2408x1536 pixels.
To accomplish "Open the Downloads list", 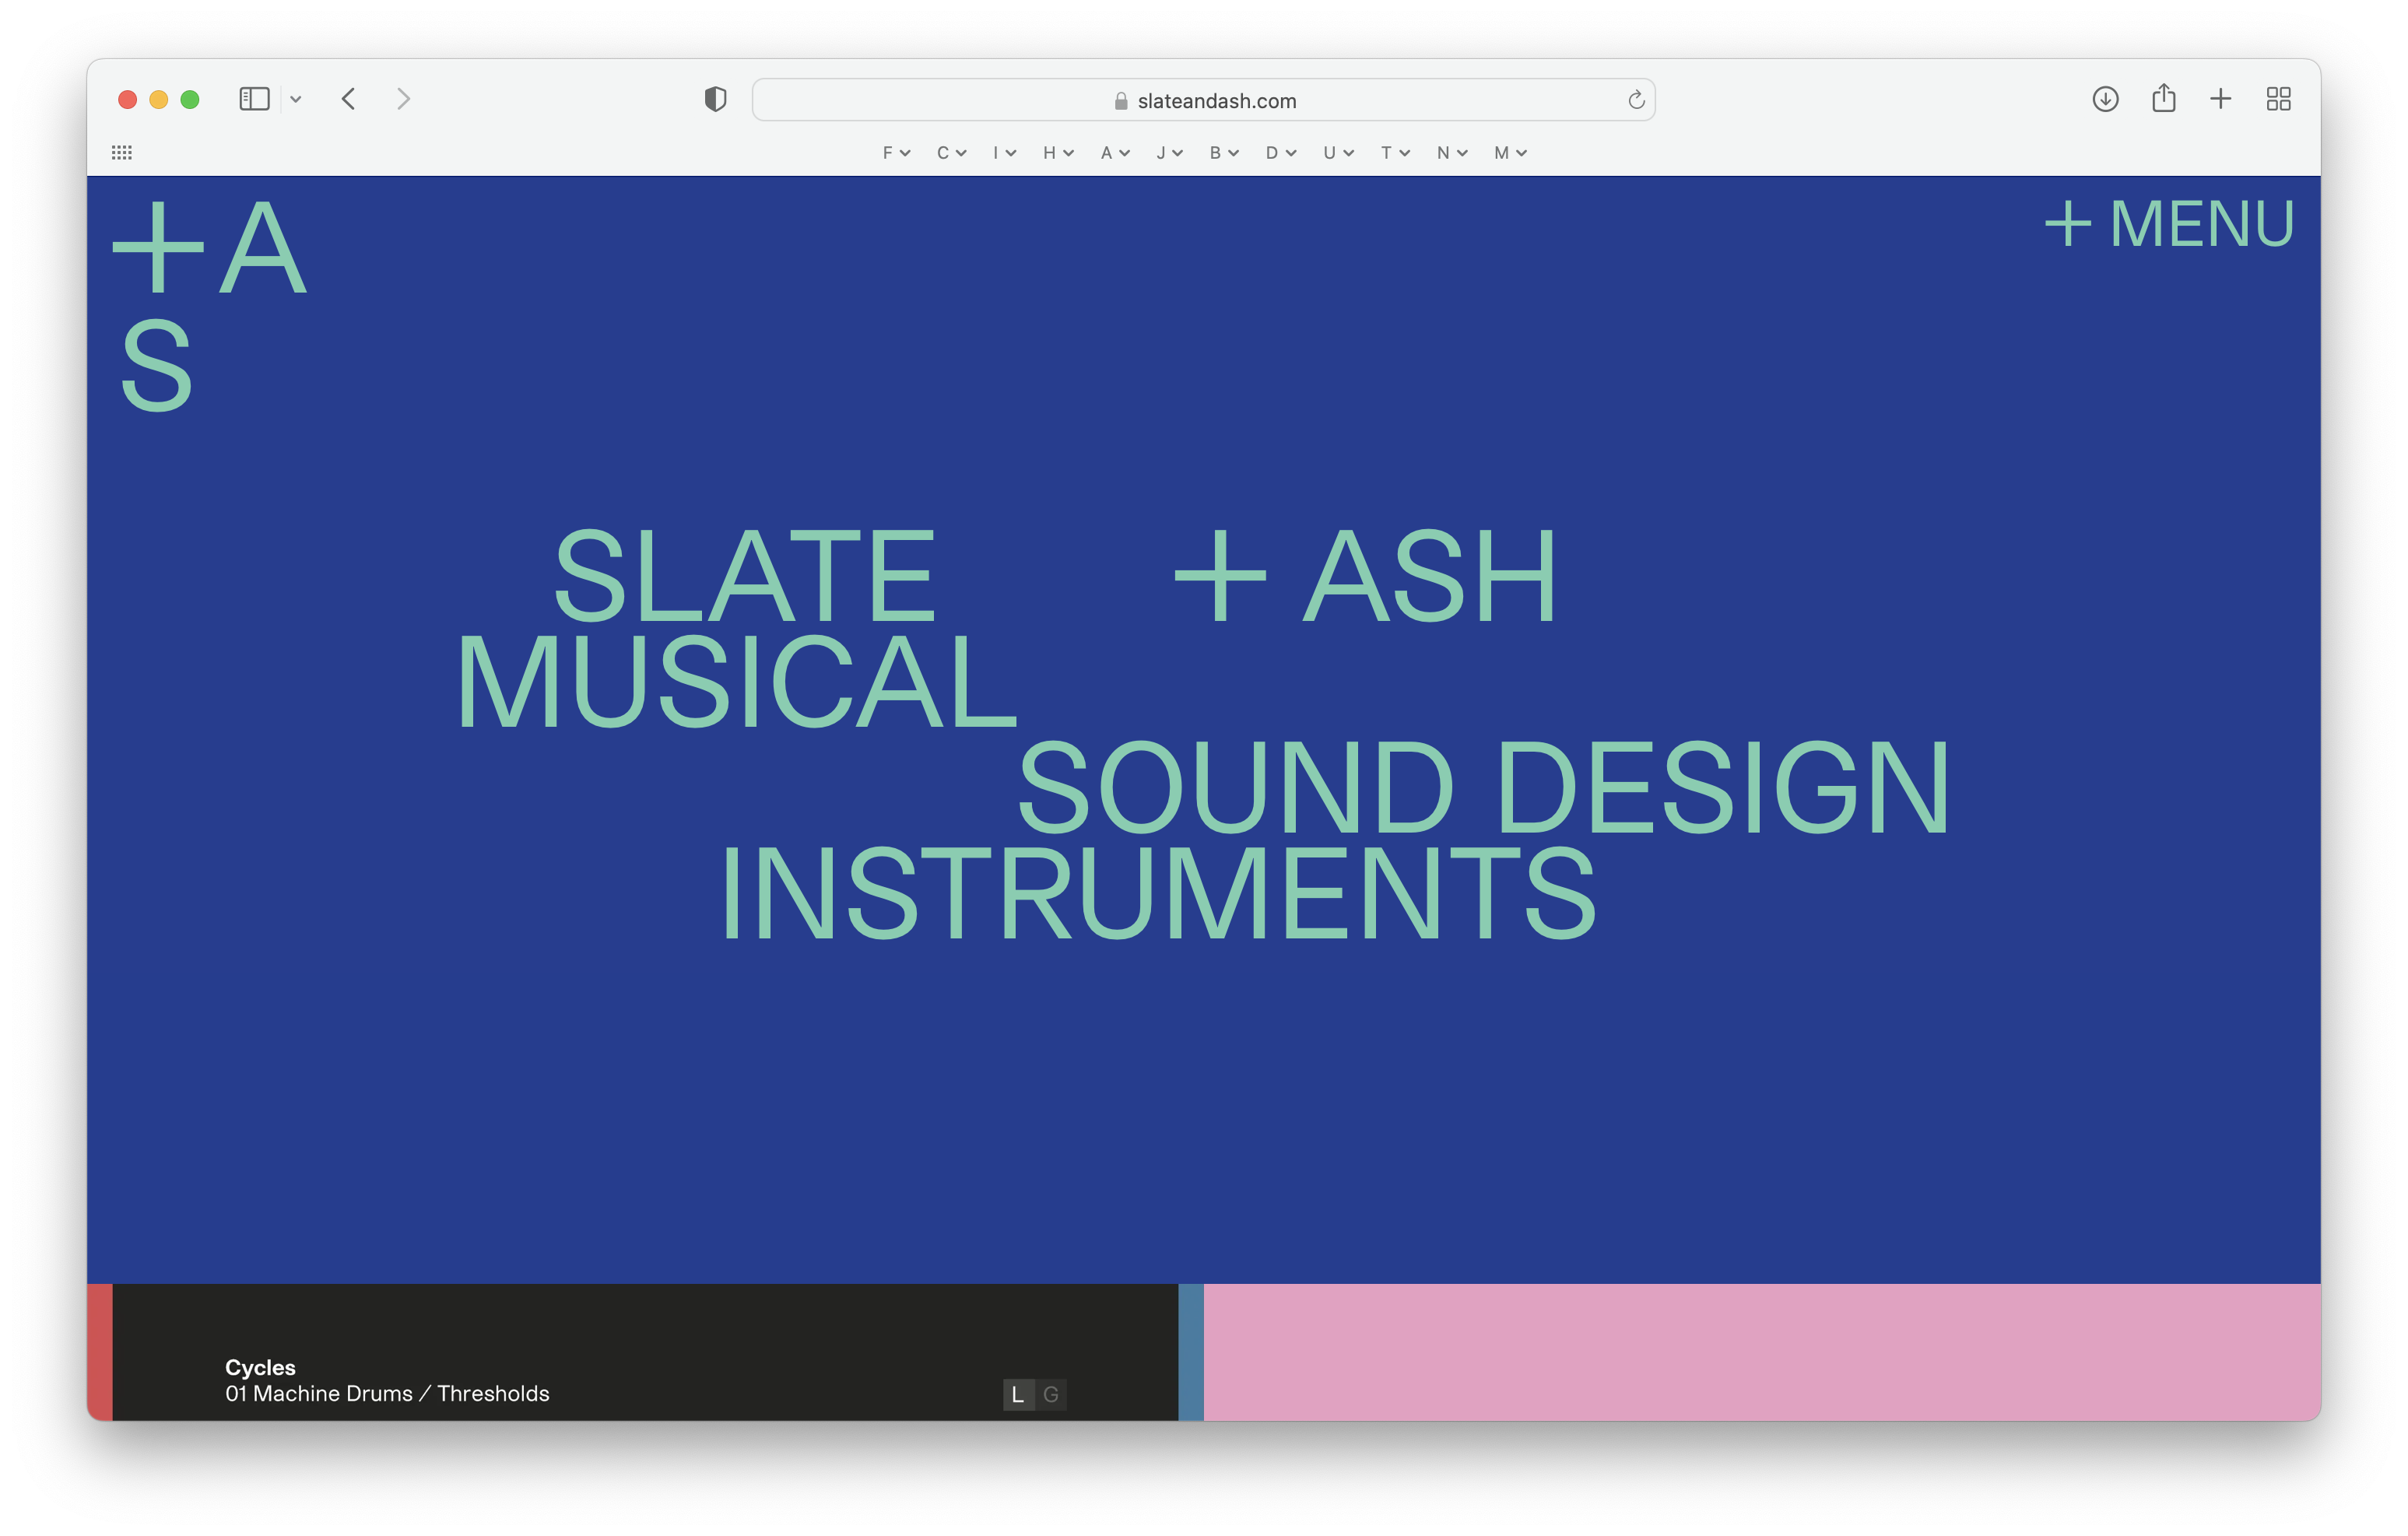I will pyautogui.click(x=2104, y=99).
